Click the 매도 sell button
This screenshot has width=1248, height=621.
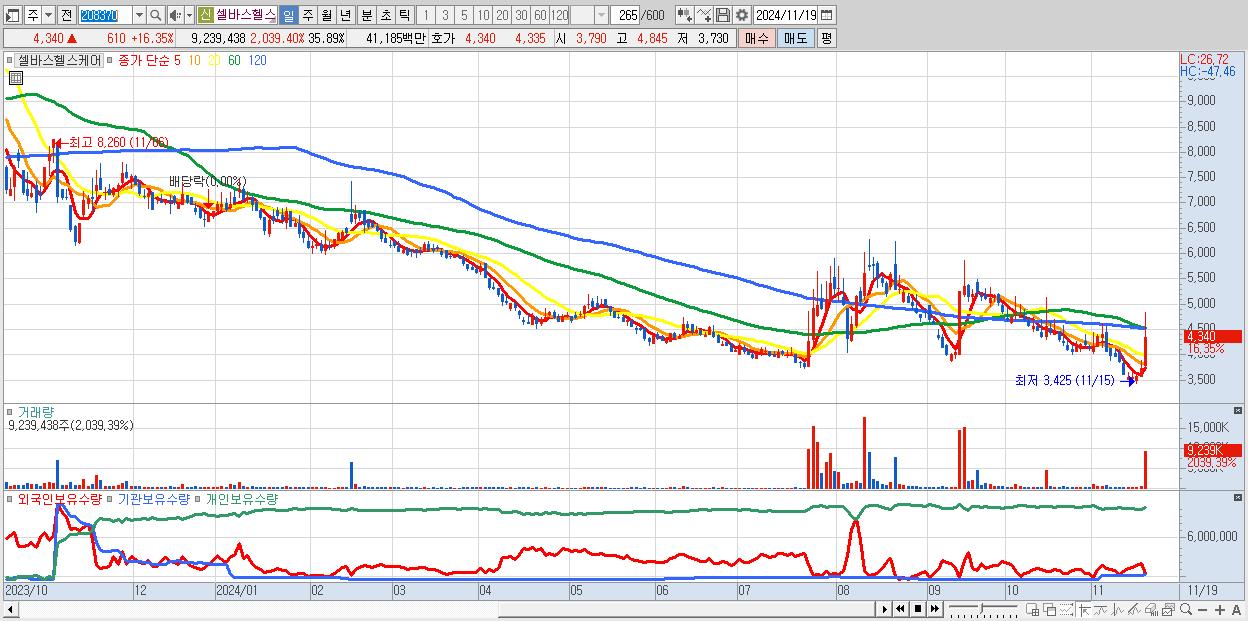pyautogui.click(x=795, y=38)
